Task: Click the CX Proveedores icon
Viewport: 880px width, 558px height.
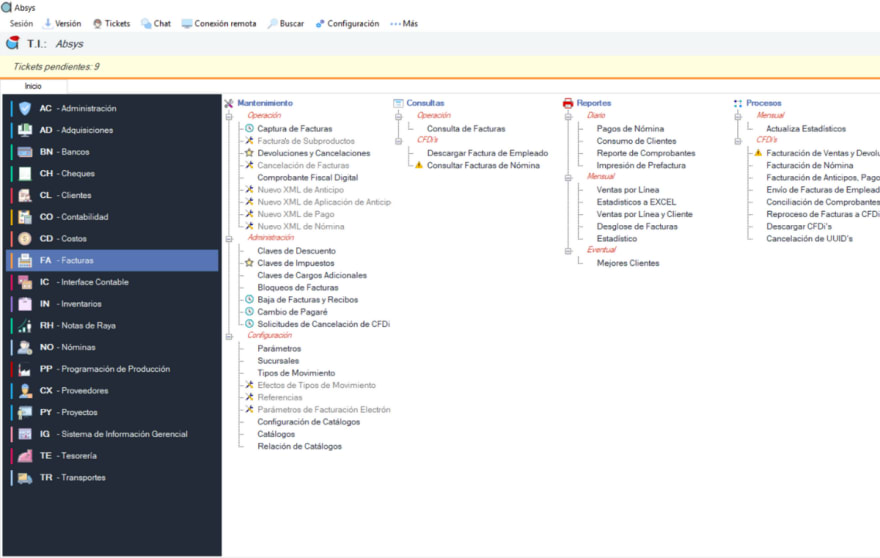Action: click(25, 391)
